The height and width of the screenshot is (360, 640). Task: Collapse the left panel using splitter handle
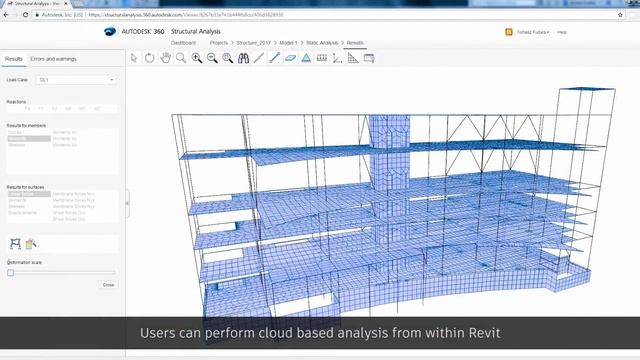127,203
